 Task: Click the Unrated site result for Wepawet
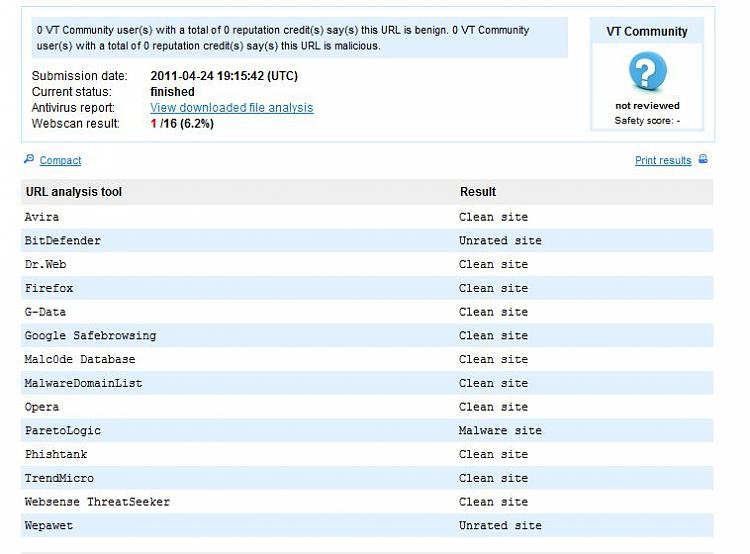500,526
